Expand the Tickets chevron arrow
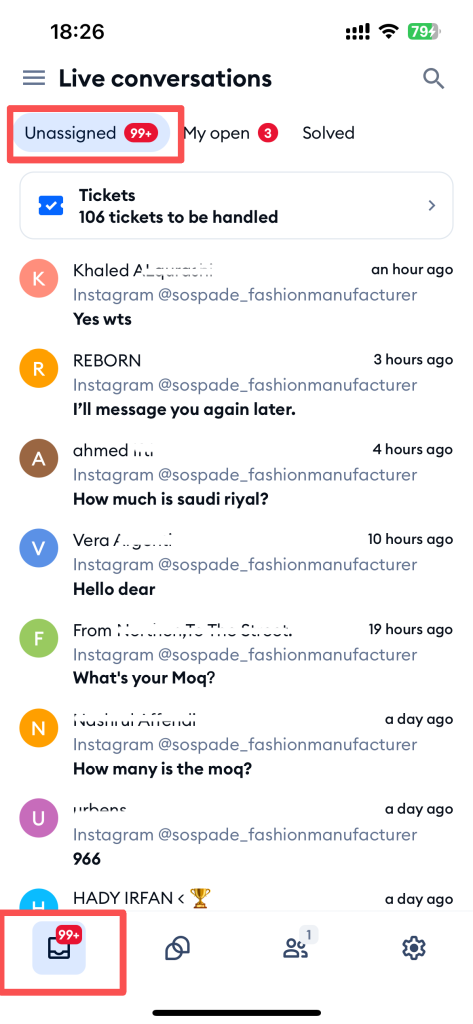This screenshot has width=473, height=1024. 432,206
